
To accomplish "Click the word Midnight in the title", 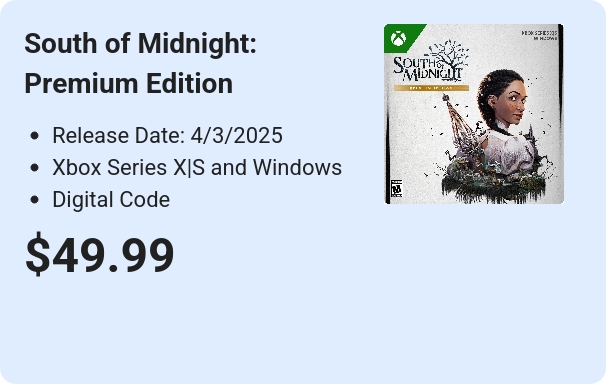I will (197, 44).
